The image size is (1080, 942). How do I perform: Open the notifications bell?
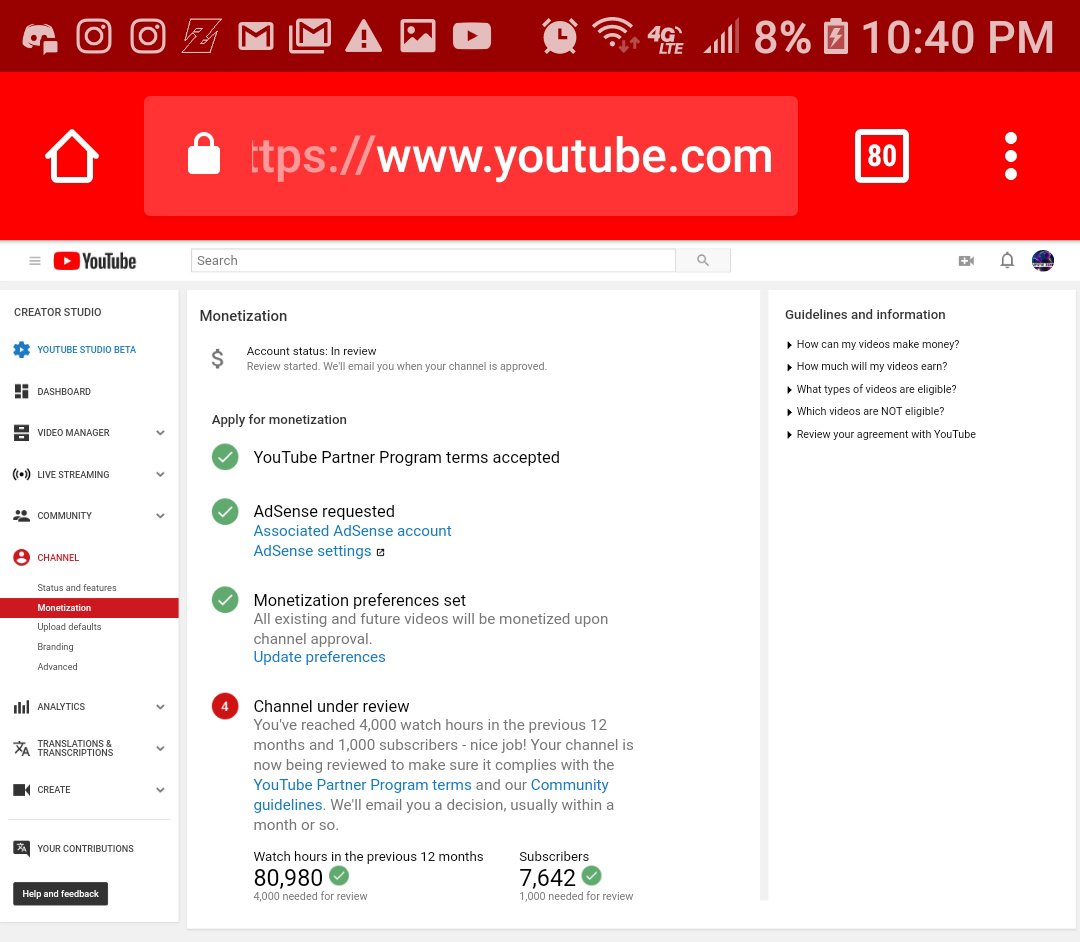pyautogui.click(x=1007, y=260)
